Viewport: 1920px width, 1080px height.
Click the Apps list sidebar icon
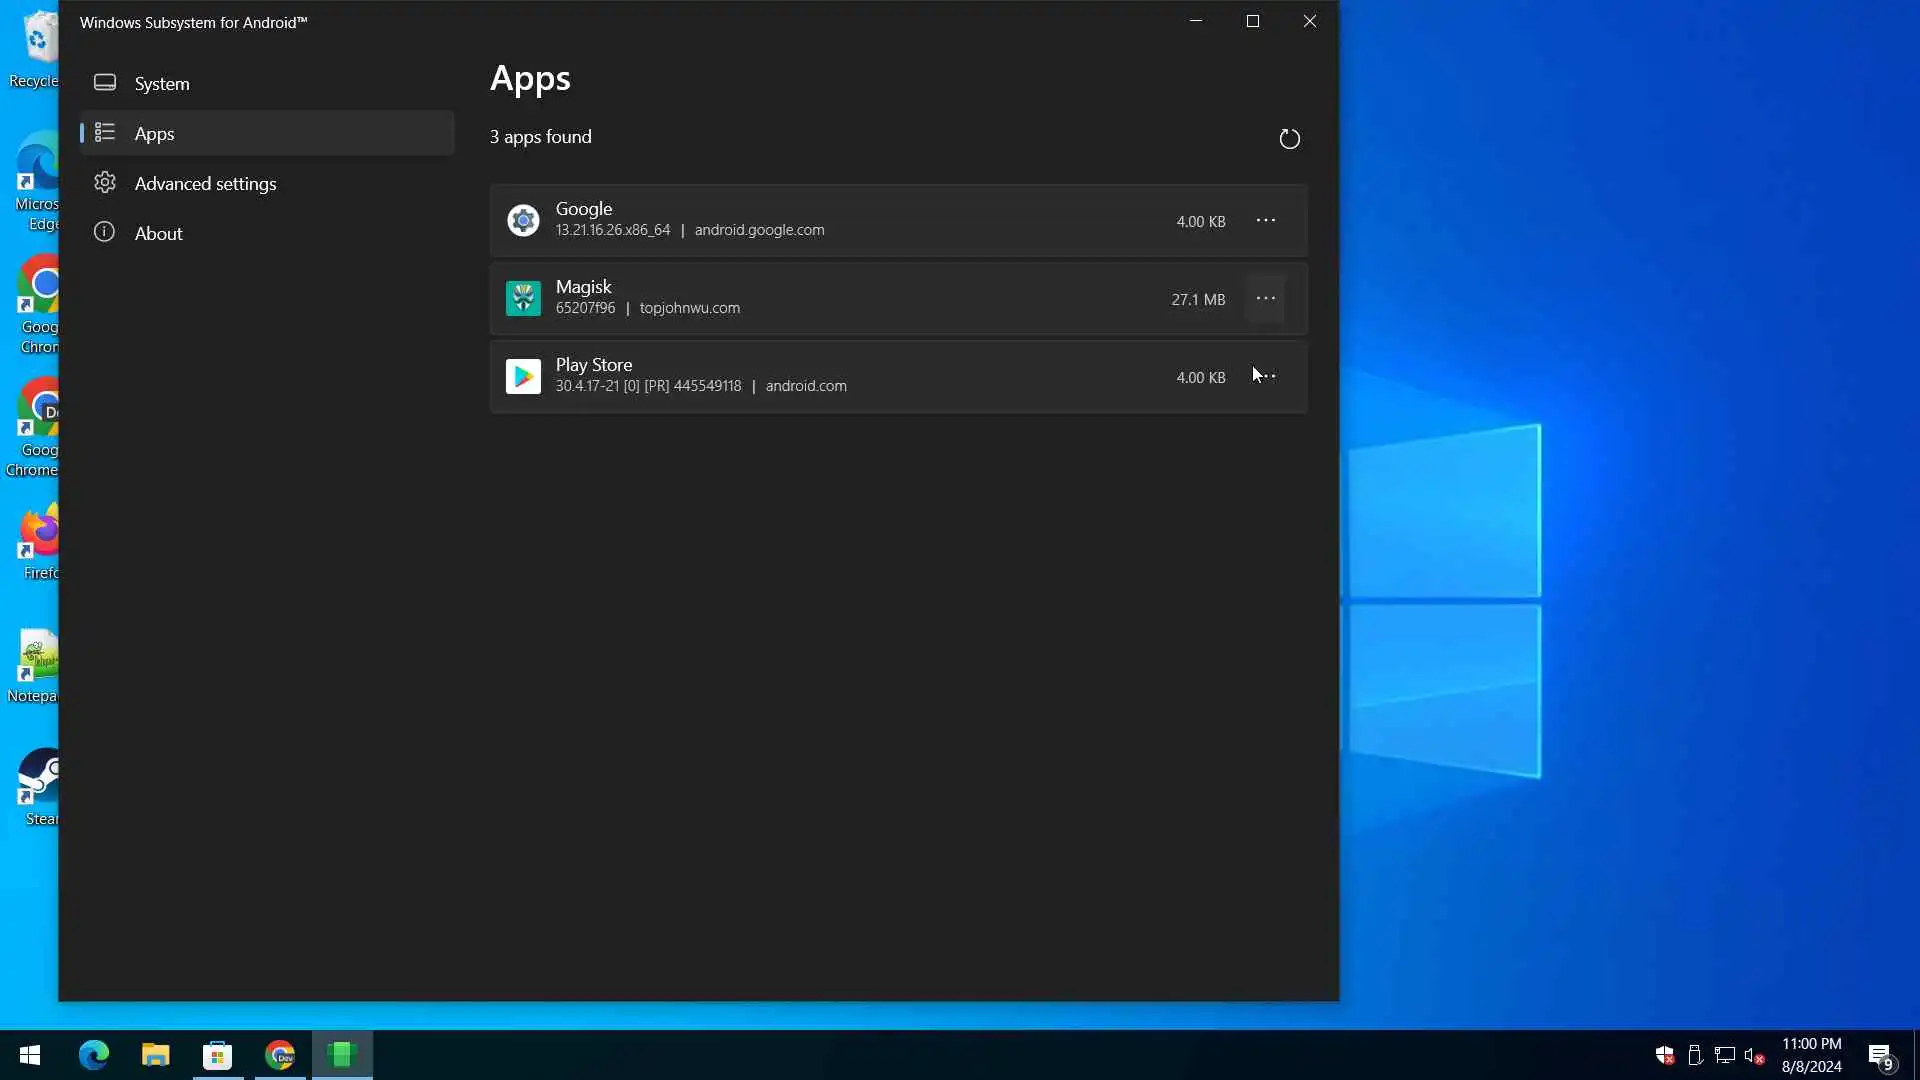click(105, 133)
